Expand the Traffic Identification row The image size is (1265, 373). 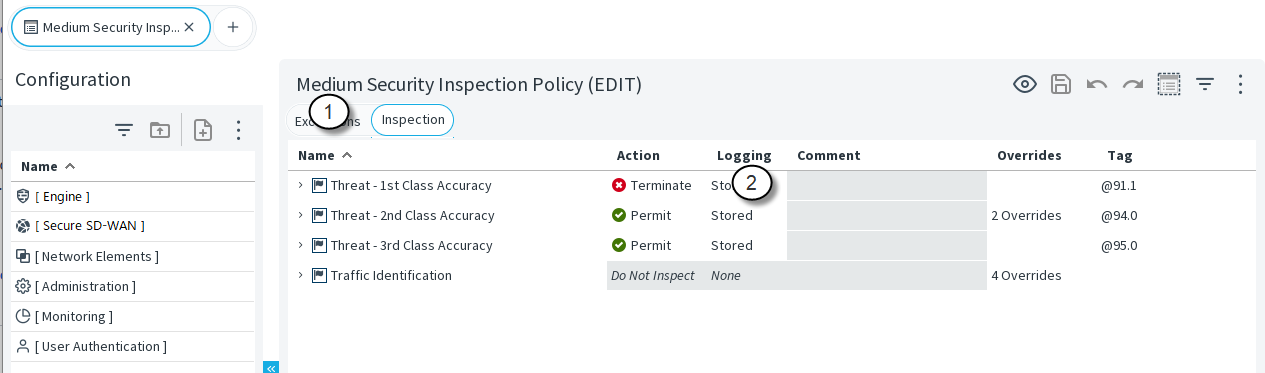click(300, 275)
